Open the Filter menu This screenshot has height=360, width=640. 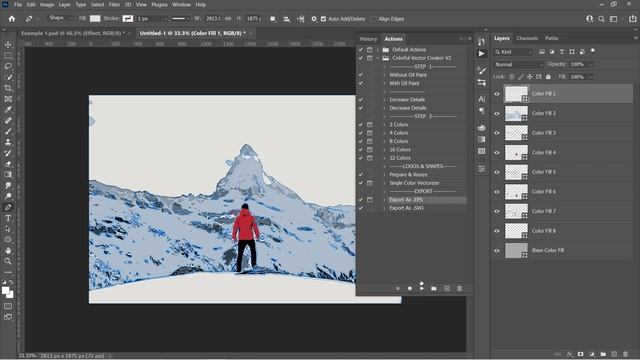(x=114, y=4)
